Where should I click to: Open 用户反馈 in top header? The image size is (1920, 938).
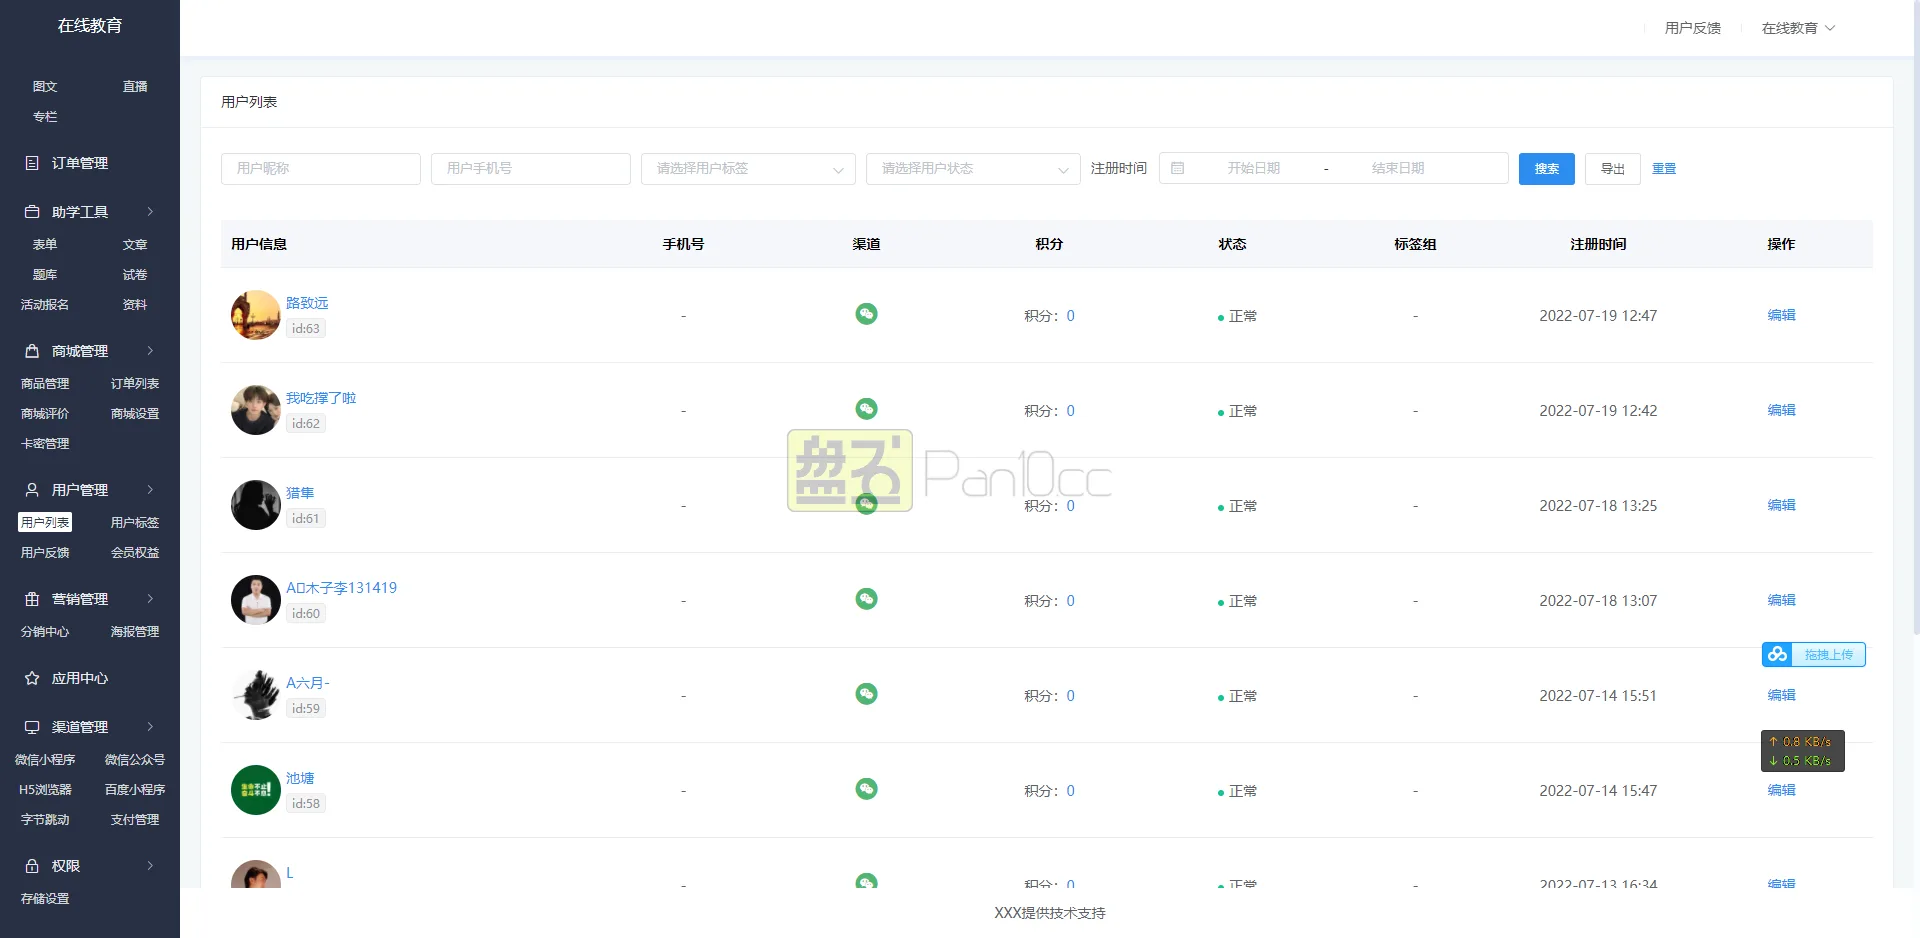1692,28
